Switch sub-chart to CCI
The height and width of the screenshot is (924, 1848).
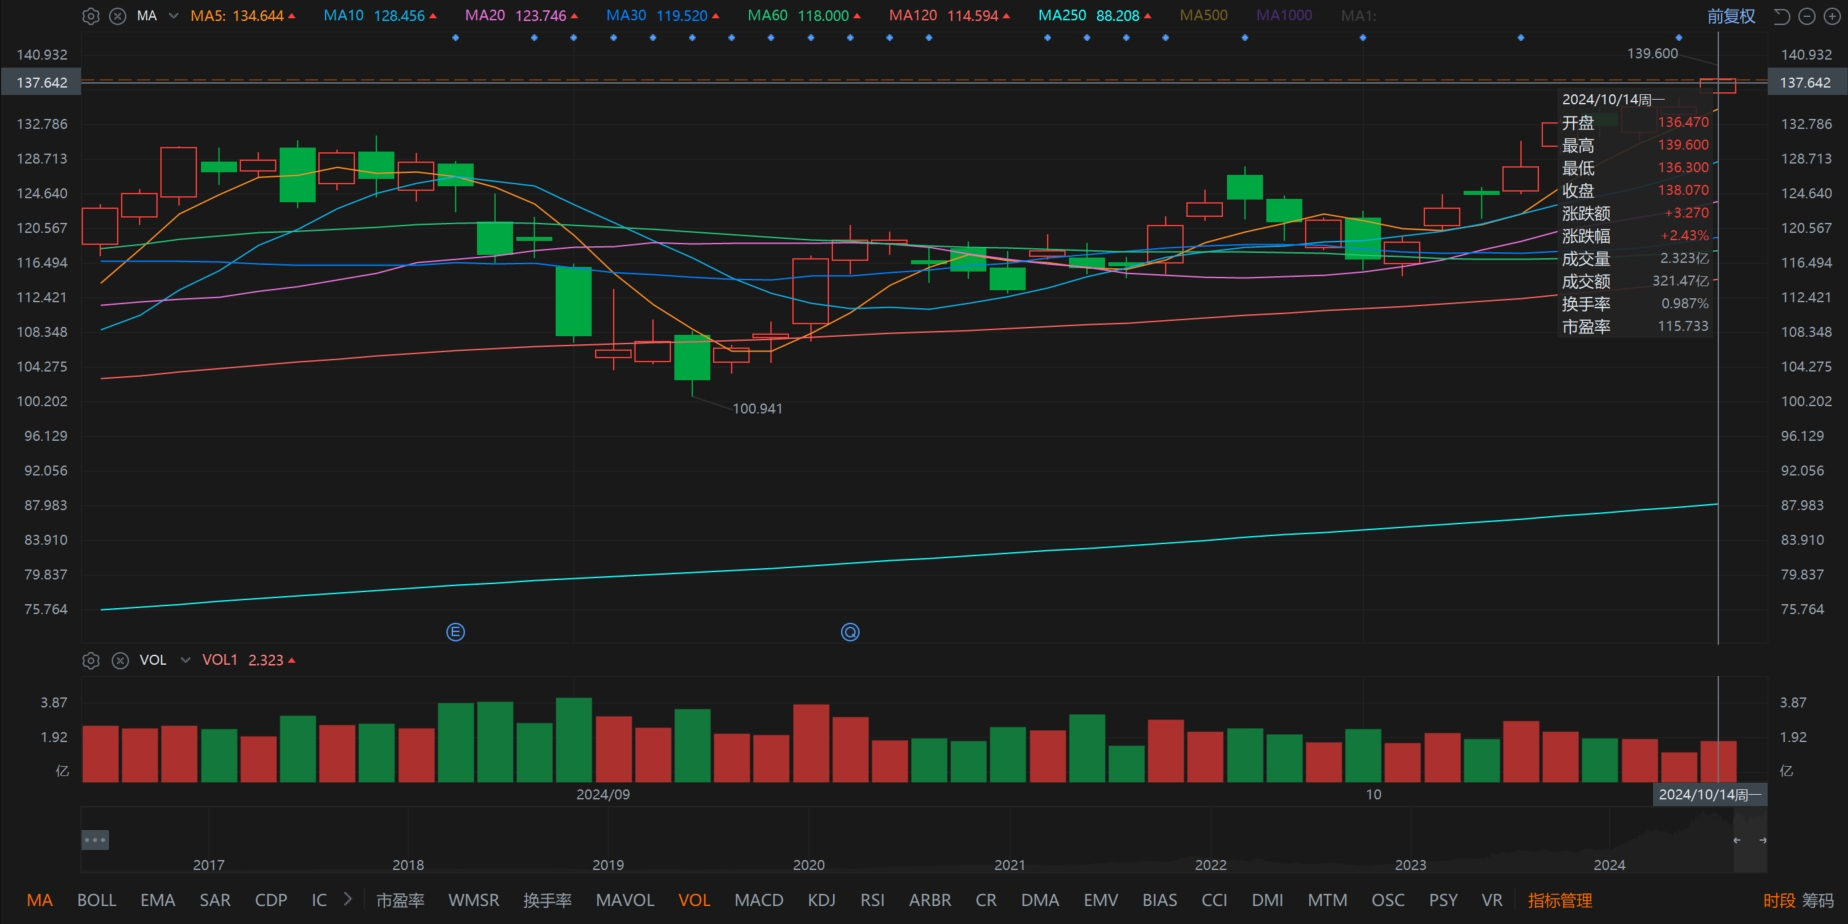pyautogui.click(x=1214, y=900)
